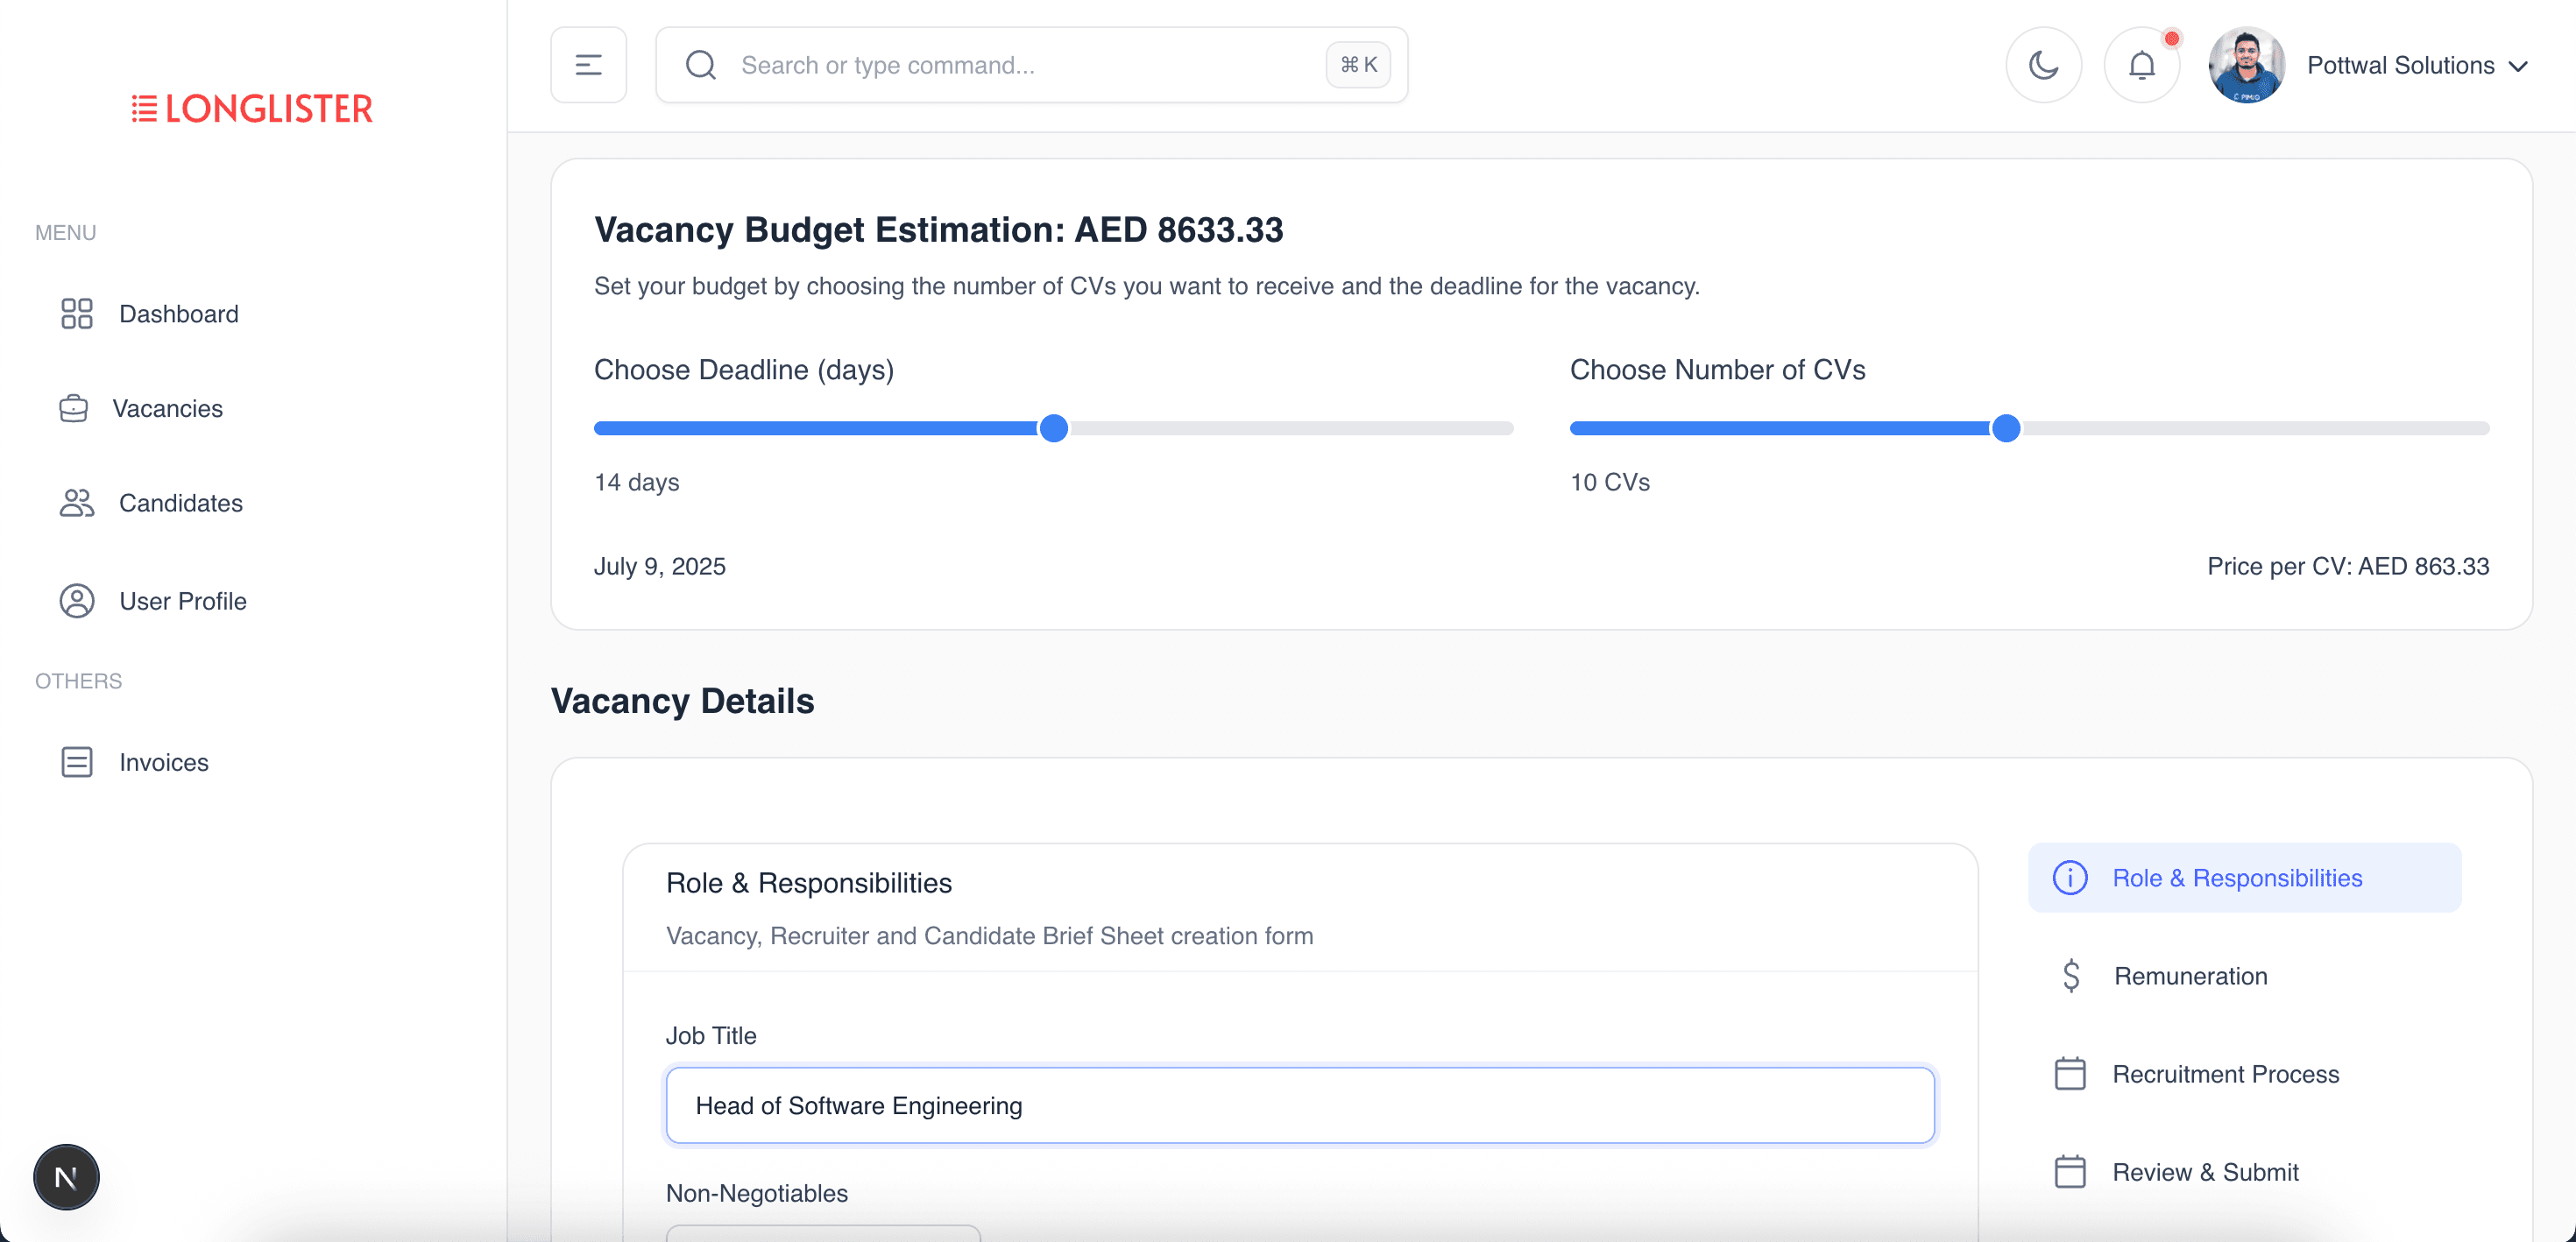Open User Profile page
Image resolution: width=2576 pixels, height=1242 pixels.
[x=182, y=601]
